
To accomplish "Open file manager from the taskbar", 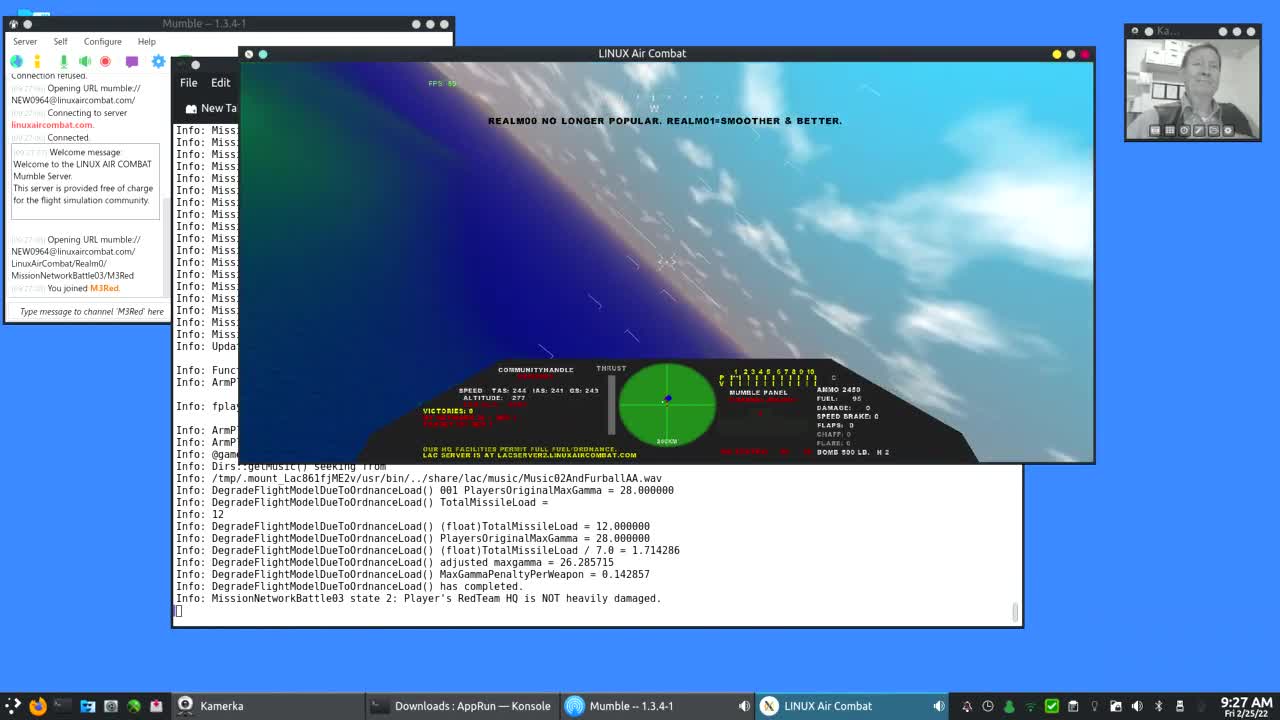I will 88,706.
